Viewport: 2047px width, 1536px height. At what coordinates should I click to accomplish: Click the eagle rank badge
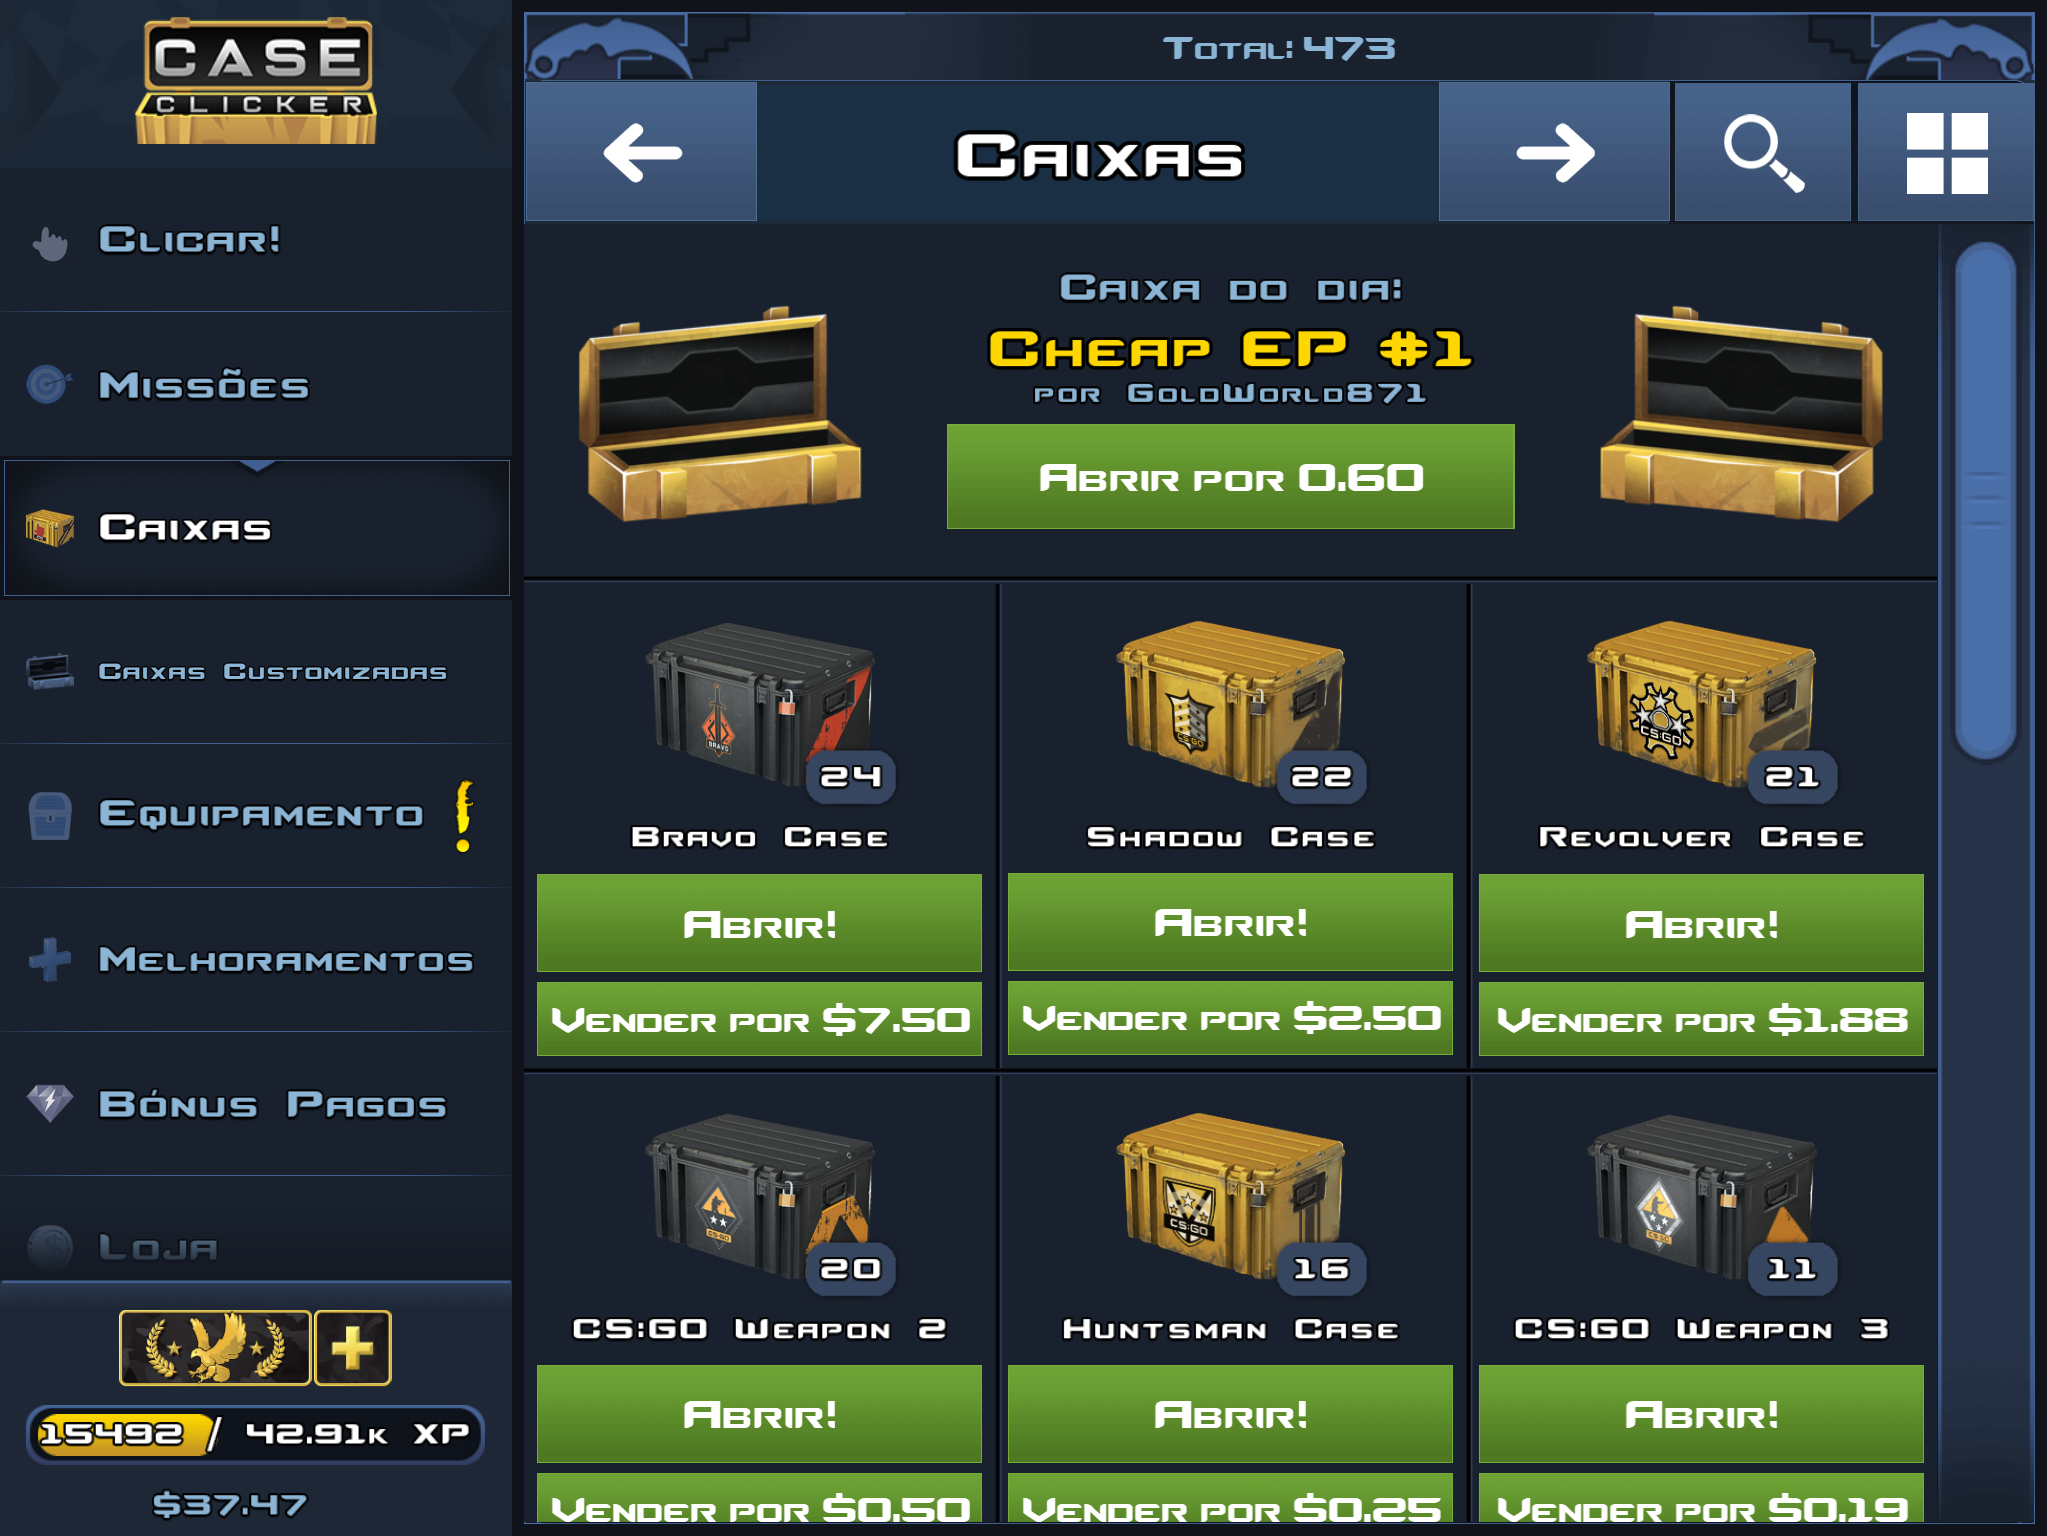point(215,1347)
